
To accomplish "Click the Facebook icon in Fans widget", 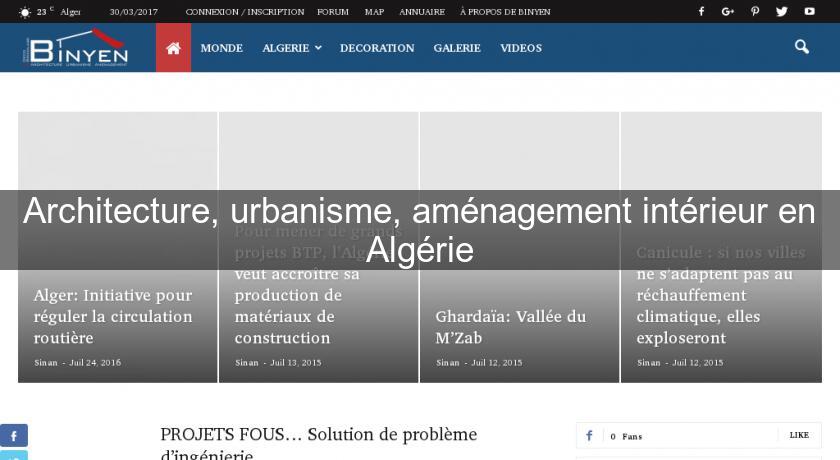I will tap(589, 435).
